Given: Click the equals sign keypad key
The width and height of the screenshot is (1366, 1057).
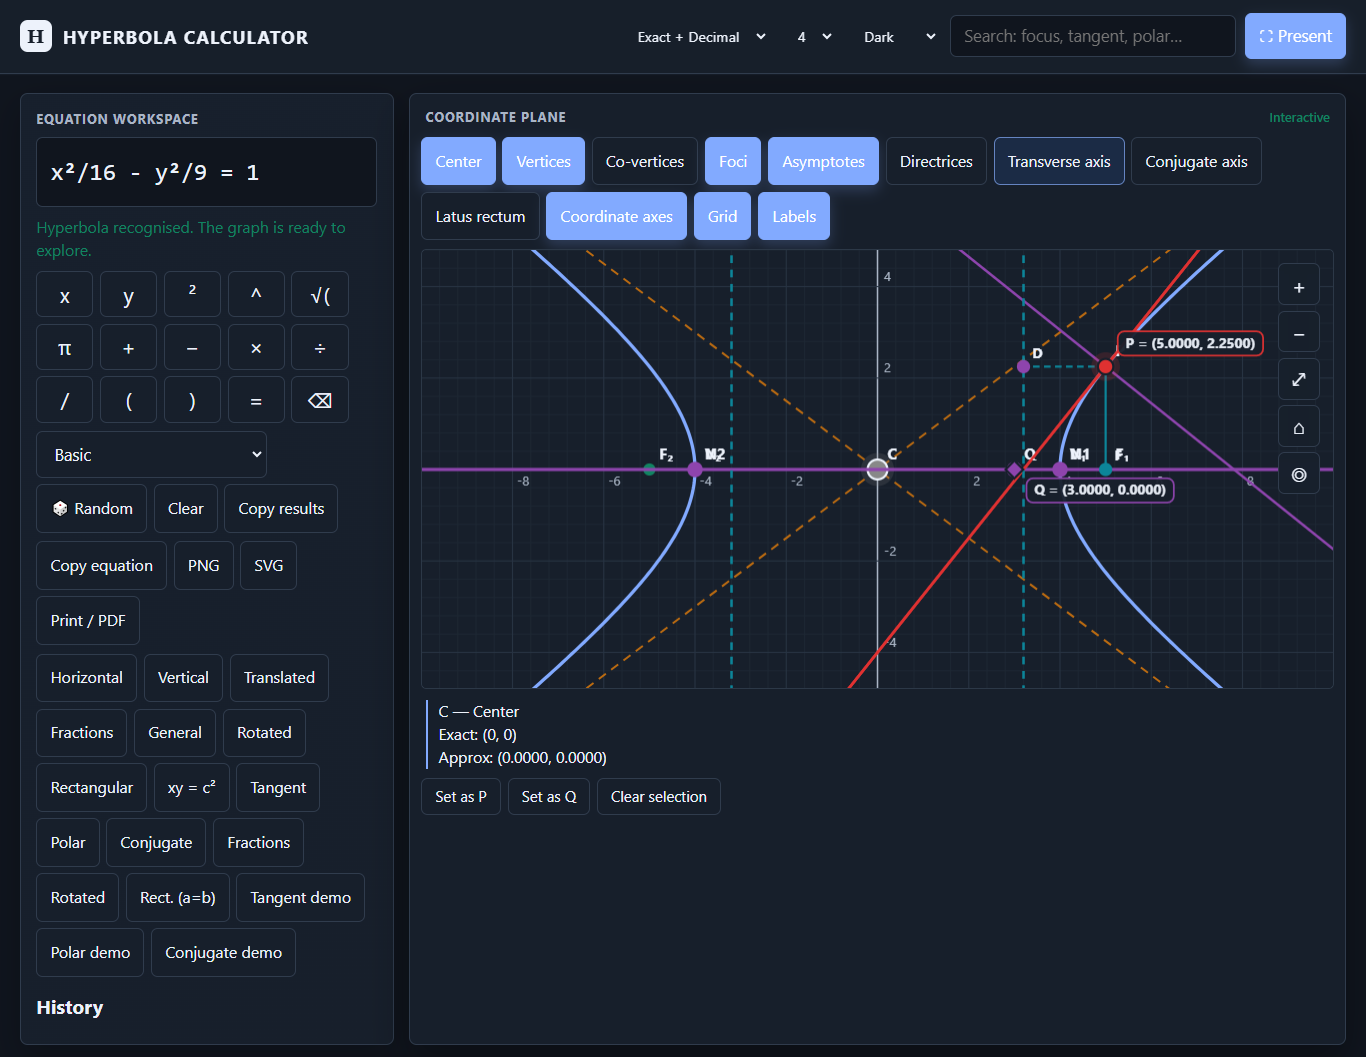Looking at the screenshot, I should [256, 400].
